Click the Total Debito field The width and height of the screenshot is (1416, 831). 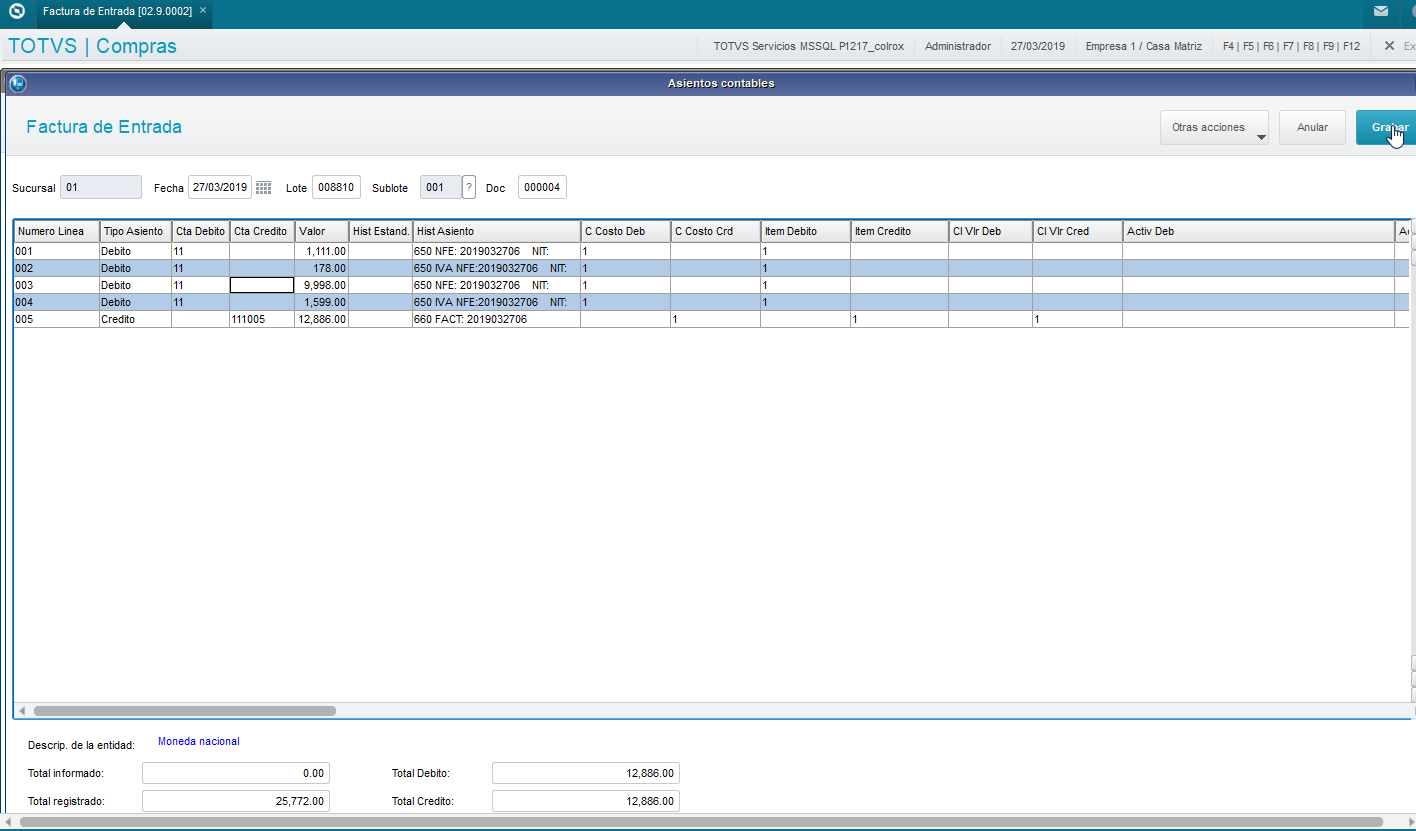(586, 773)
